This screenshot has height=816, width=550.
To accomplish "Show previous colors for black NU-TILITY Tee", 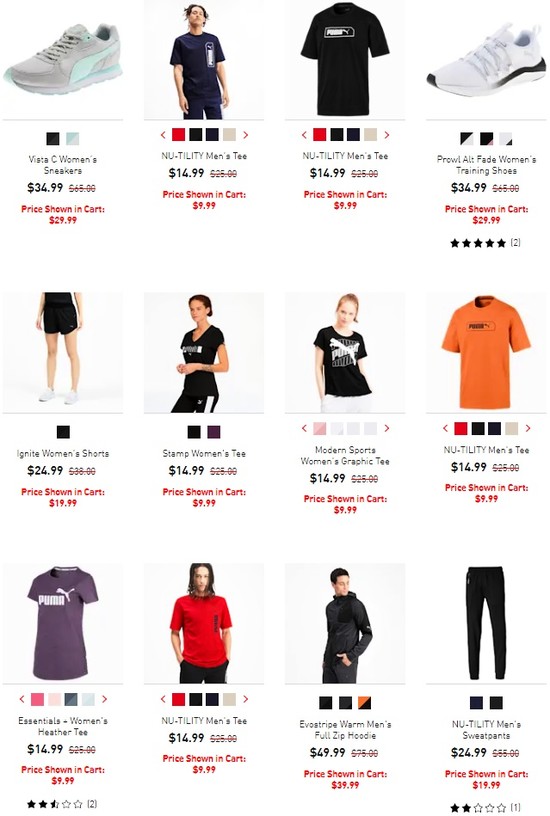I will pyautogui.click(x=304, y=135).
